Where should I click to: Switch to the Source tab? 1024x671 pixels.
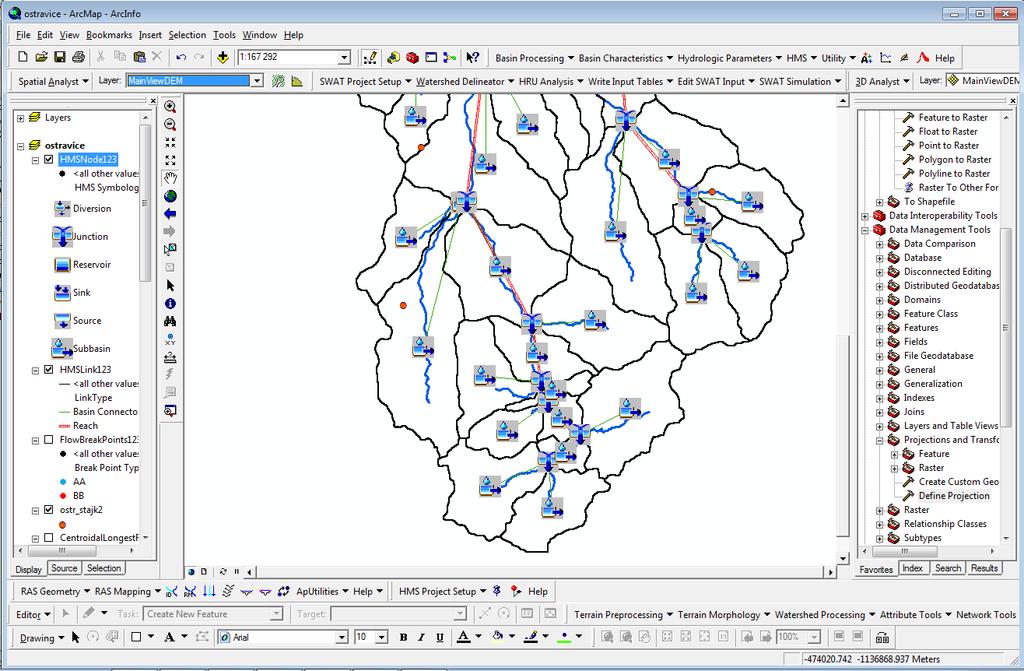64,568
